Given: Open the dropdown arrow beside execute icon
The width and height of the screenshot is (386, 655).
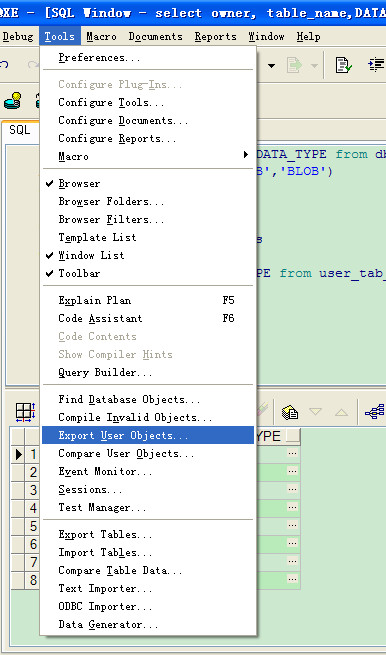Looking at the screenshot, I should pos(314,66).
